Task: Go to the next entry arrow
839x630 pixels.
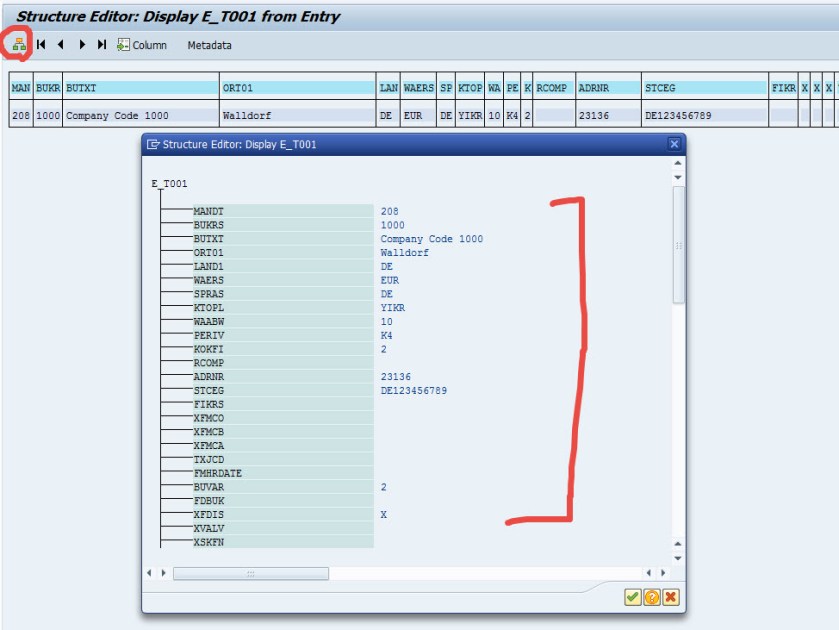Action: 82,44
